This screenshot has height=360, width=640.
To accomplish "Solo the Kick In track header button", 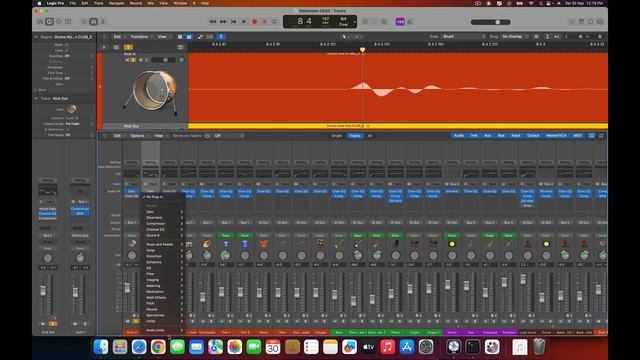I will [133, 60].
